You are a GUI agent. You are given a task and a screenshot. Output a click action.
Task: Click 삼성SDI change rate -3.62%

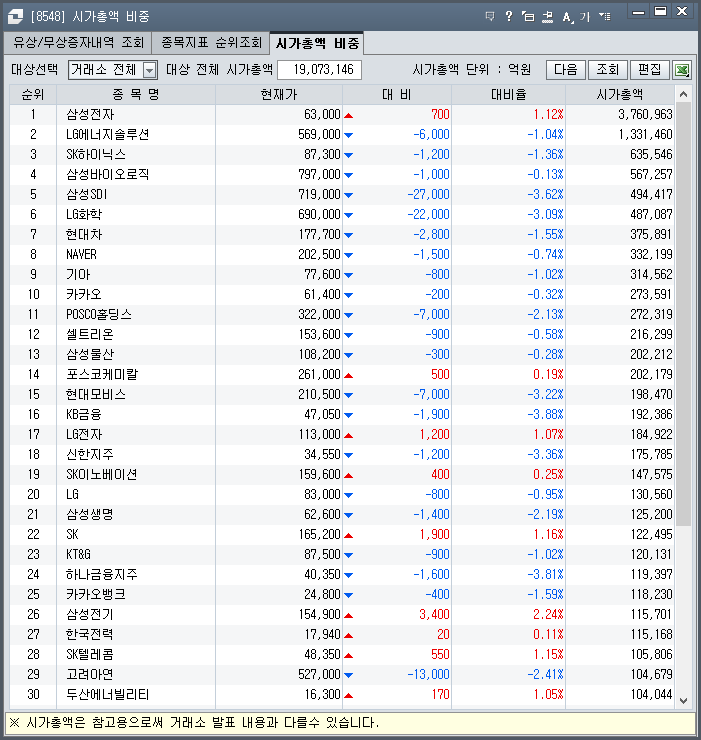545,194
